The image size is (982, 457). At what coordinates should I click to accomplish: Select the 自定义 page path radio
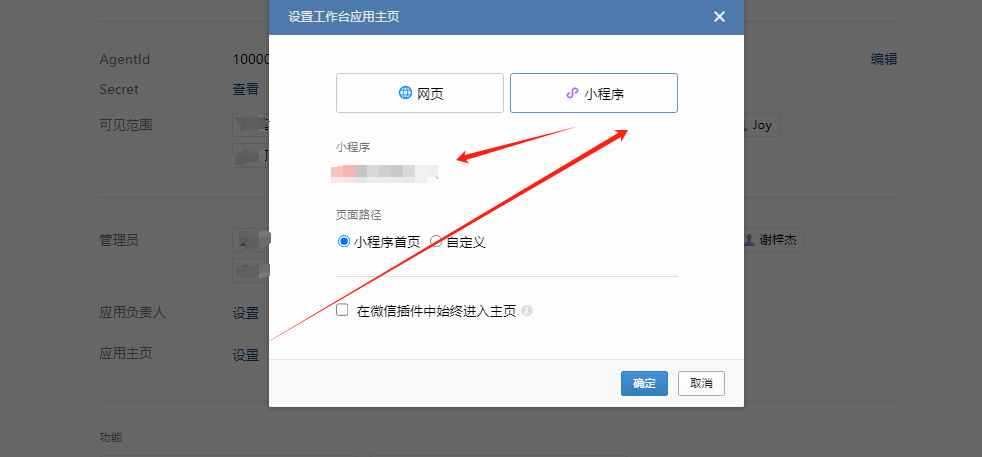tap(436, 241)
